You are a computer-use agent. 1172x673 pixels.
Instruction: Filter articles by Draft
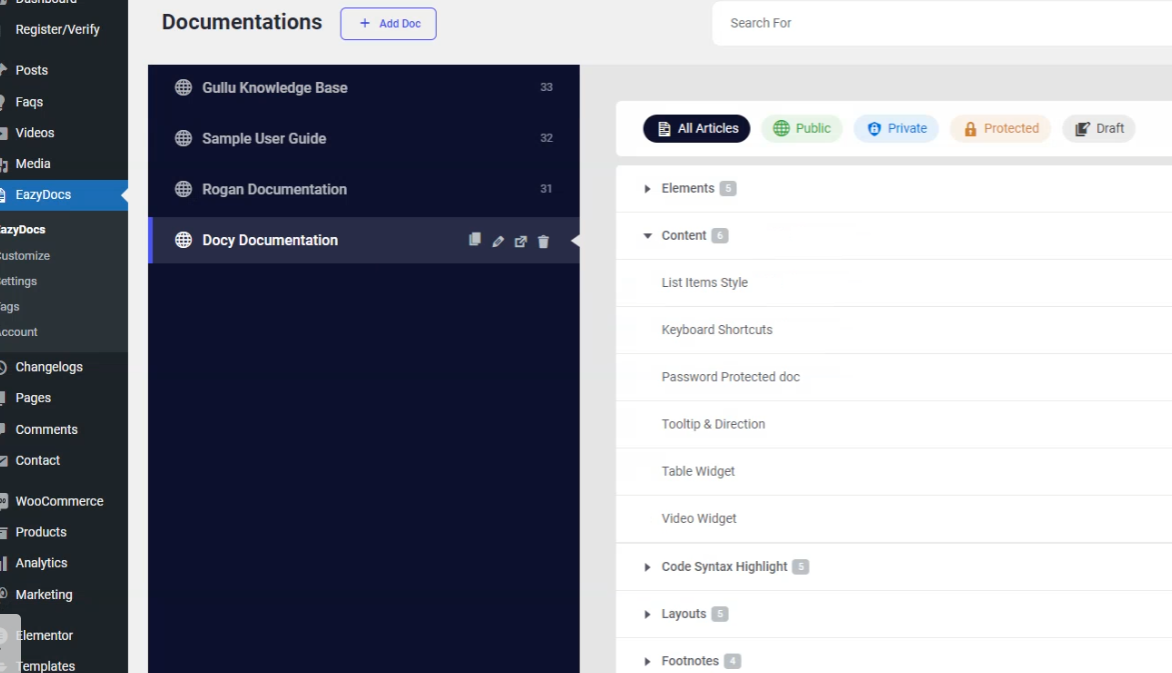[1099, 129]
